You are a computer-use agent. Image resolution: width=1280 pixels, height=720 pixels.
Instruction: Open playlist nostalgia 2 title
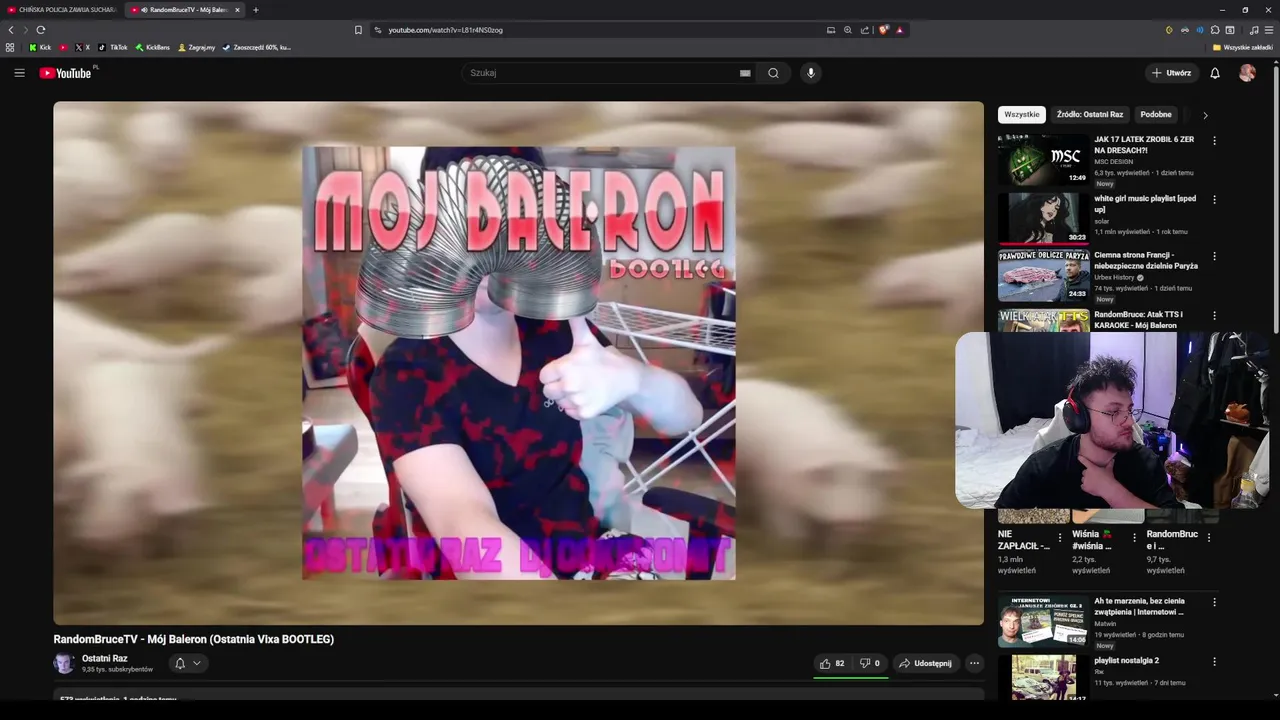pyautogui.click(x=1126, y=661)
